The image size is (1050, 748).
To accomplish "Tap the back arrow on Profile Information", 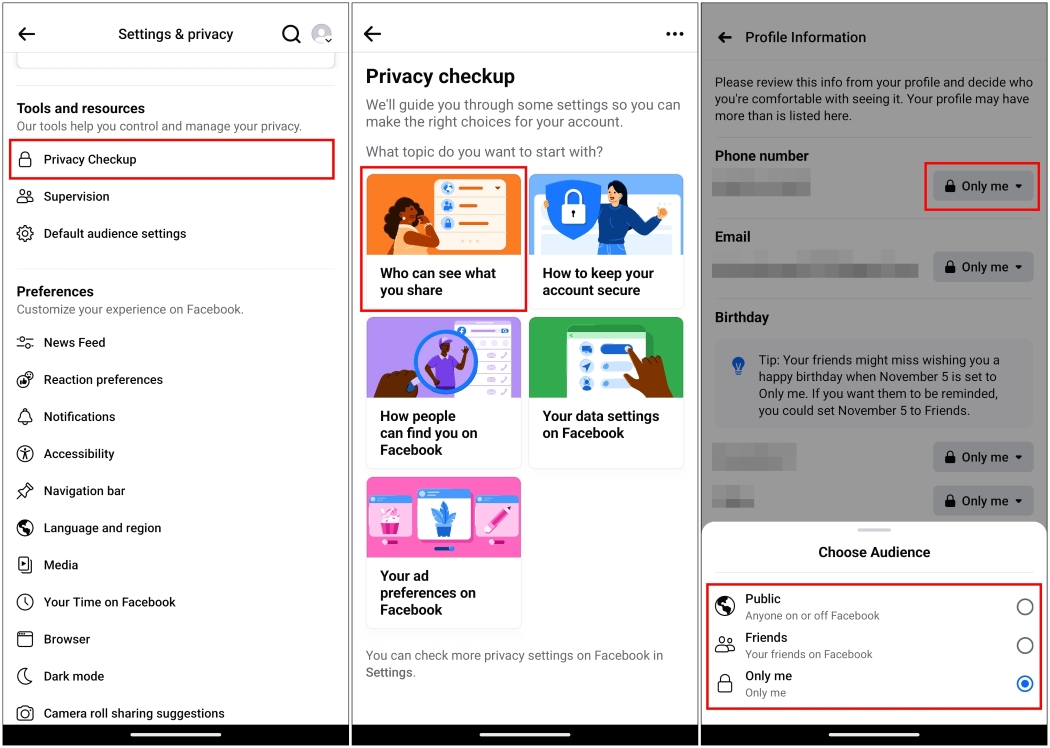I will pyautogui.click(x=722, y=37).
